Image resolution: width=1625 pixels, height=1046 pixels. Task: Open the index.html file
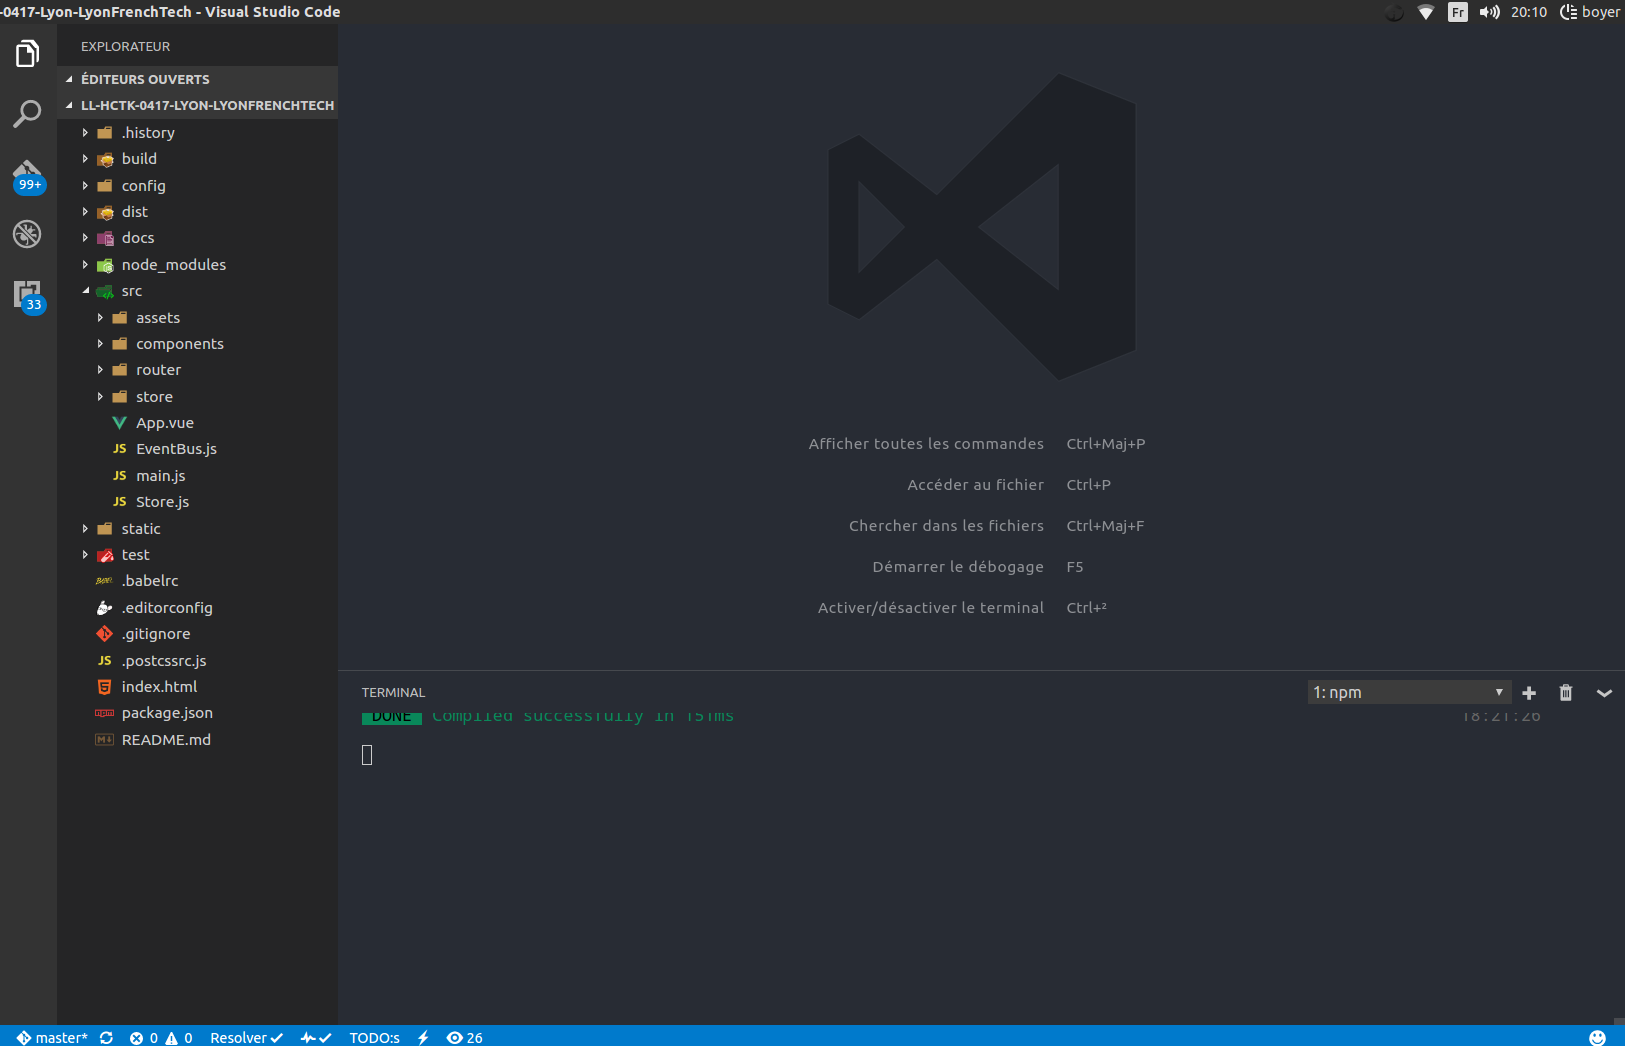(x=197, y=686)
